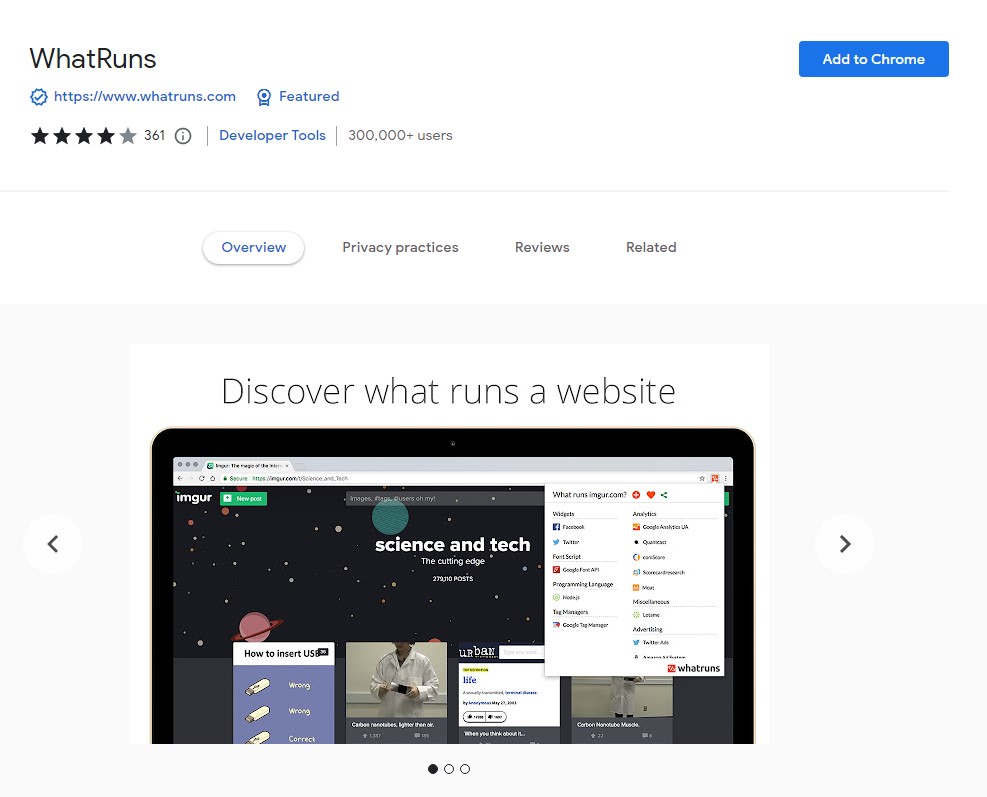Open the Reviews tab

coord(542,247)
